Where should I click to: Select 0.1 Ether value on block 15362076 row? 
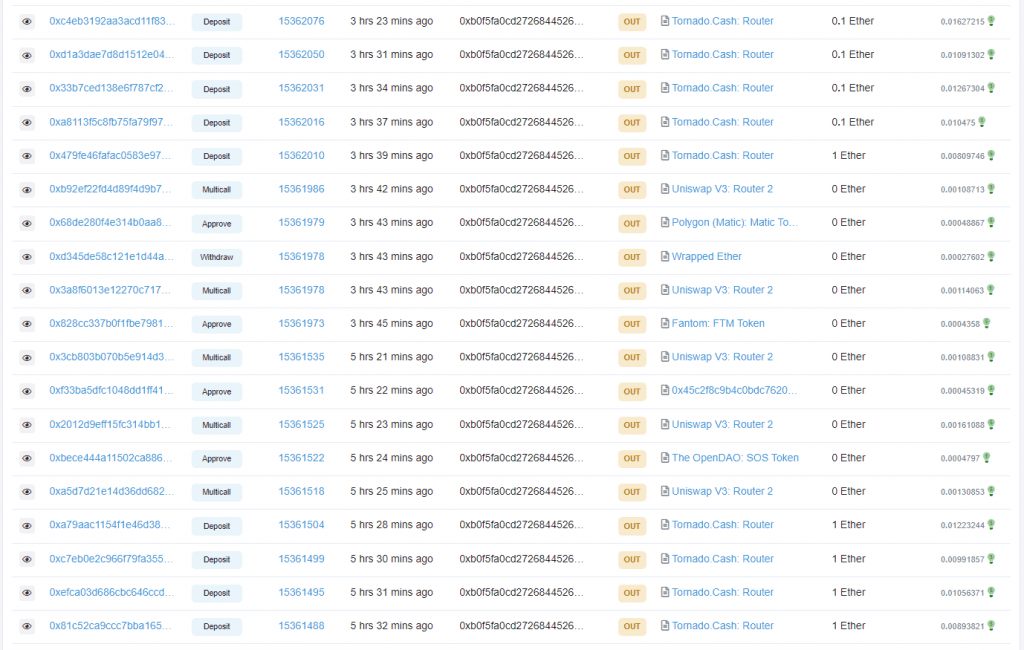pyautogui.click(x=852, y=21)
